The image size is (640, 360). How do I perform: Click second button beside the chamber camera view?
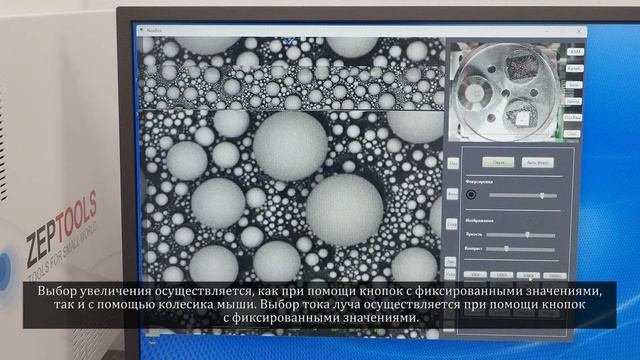575,68
